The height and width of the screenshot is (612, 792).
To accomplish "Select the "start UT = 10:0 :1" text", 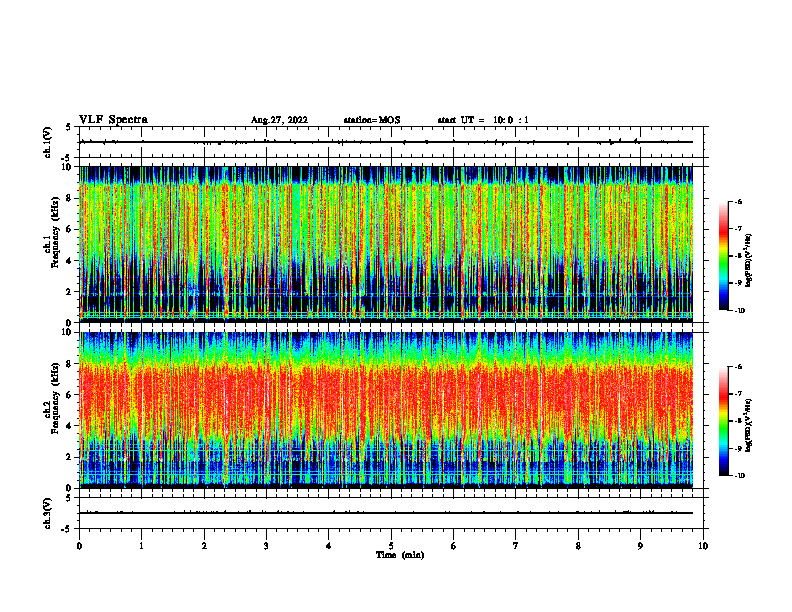I will 483,120.
